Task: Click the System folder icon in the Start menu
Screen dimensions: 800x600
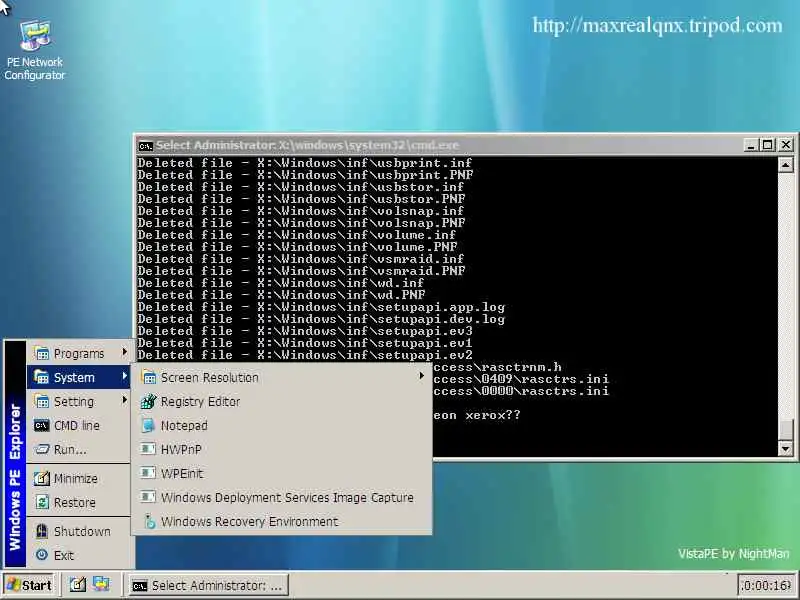Action: click(41, 377)
